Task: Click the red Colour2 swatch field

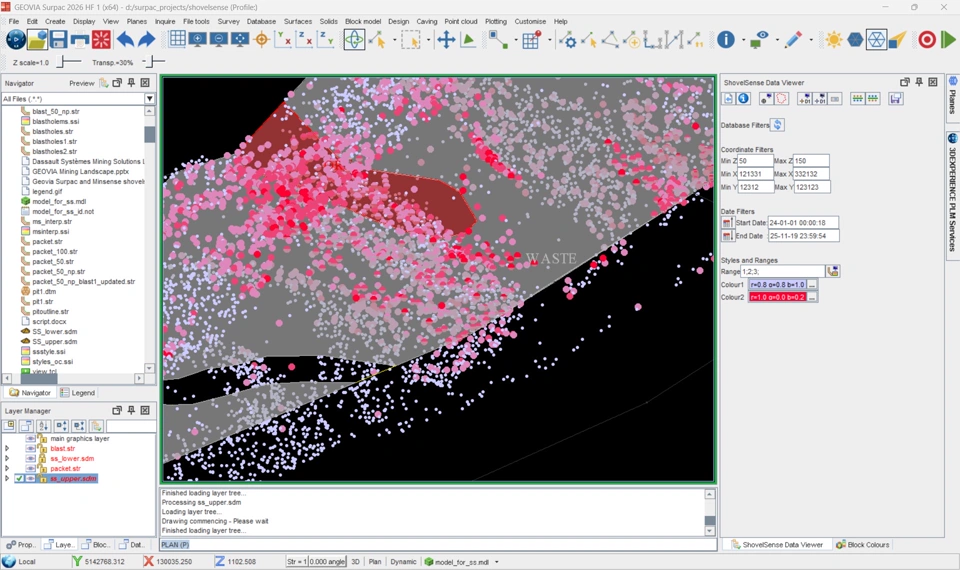Action: [777, 297]
